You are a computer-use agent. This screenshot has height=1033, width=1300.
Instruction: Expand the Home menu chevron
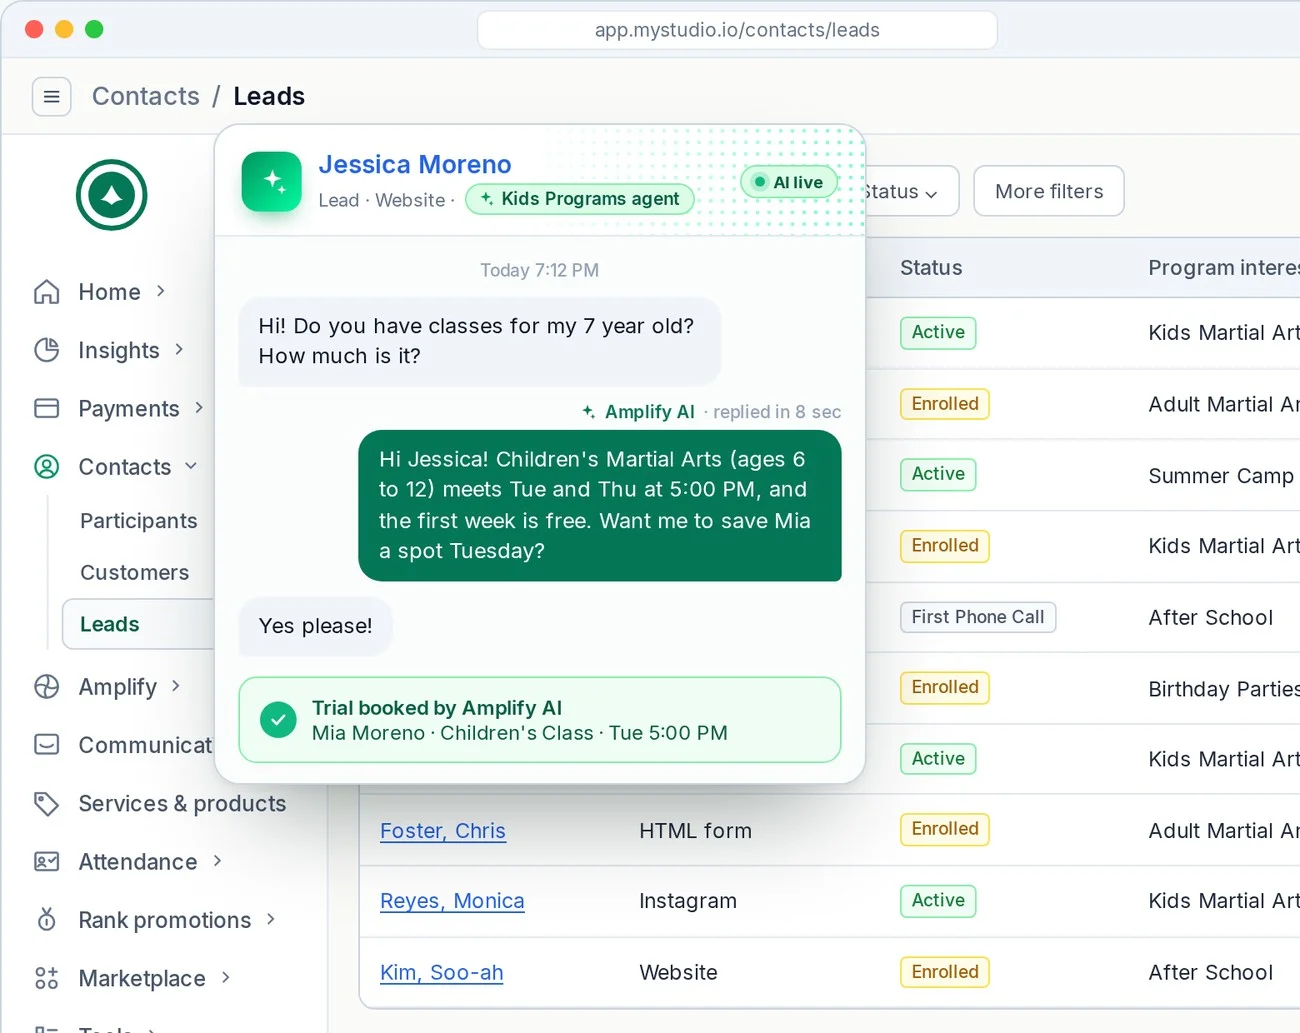click(x=161, y=291)
